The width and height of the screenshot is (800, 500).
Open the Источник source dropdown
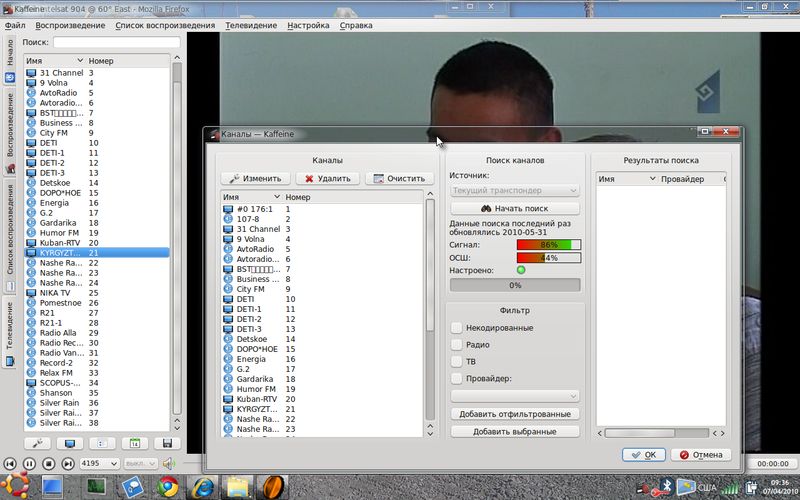pyautogui.click(x=514, y=190)
